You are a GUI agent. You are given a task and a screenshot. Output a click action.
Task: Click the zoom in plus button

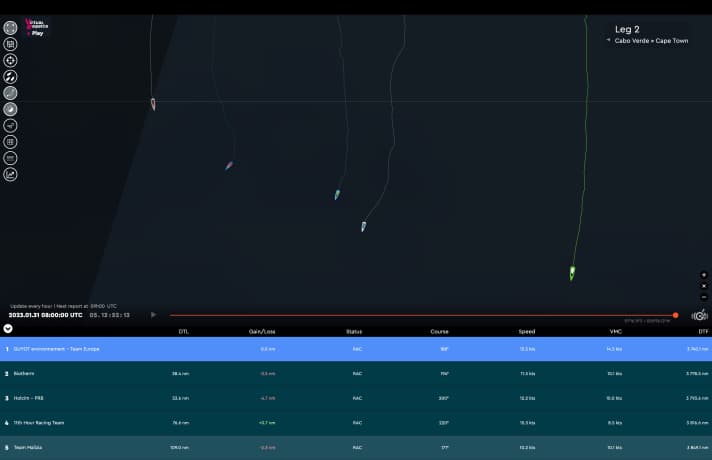click(x=703, y=274)
